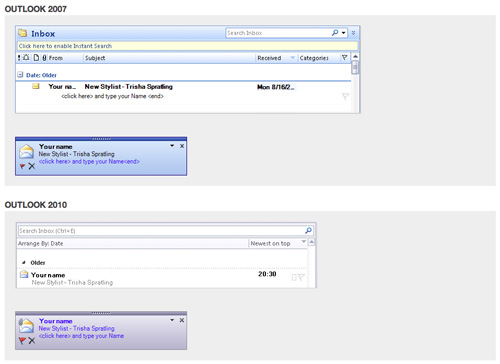
Task: Expand the Query Builder double chevron
Action: tap(353, 33)
